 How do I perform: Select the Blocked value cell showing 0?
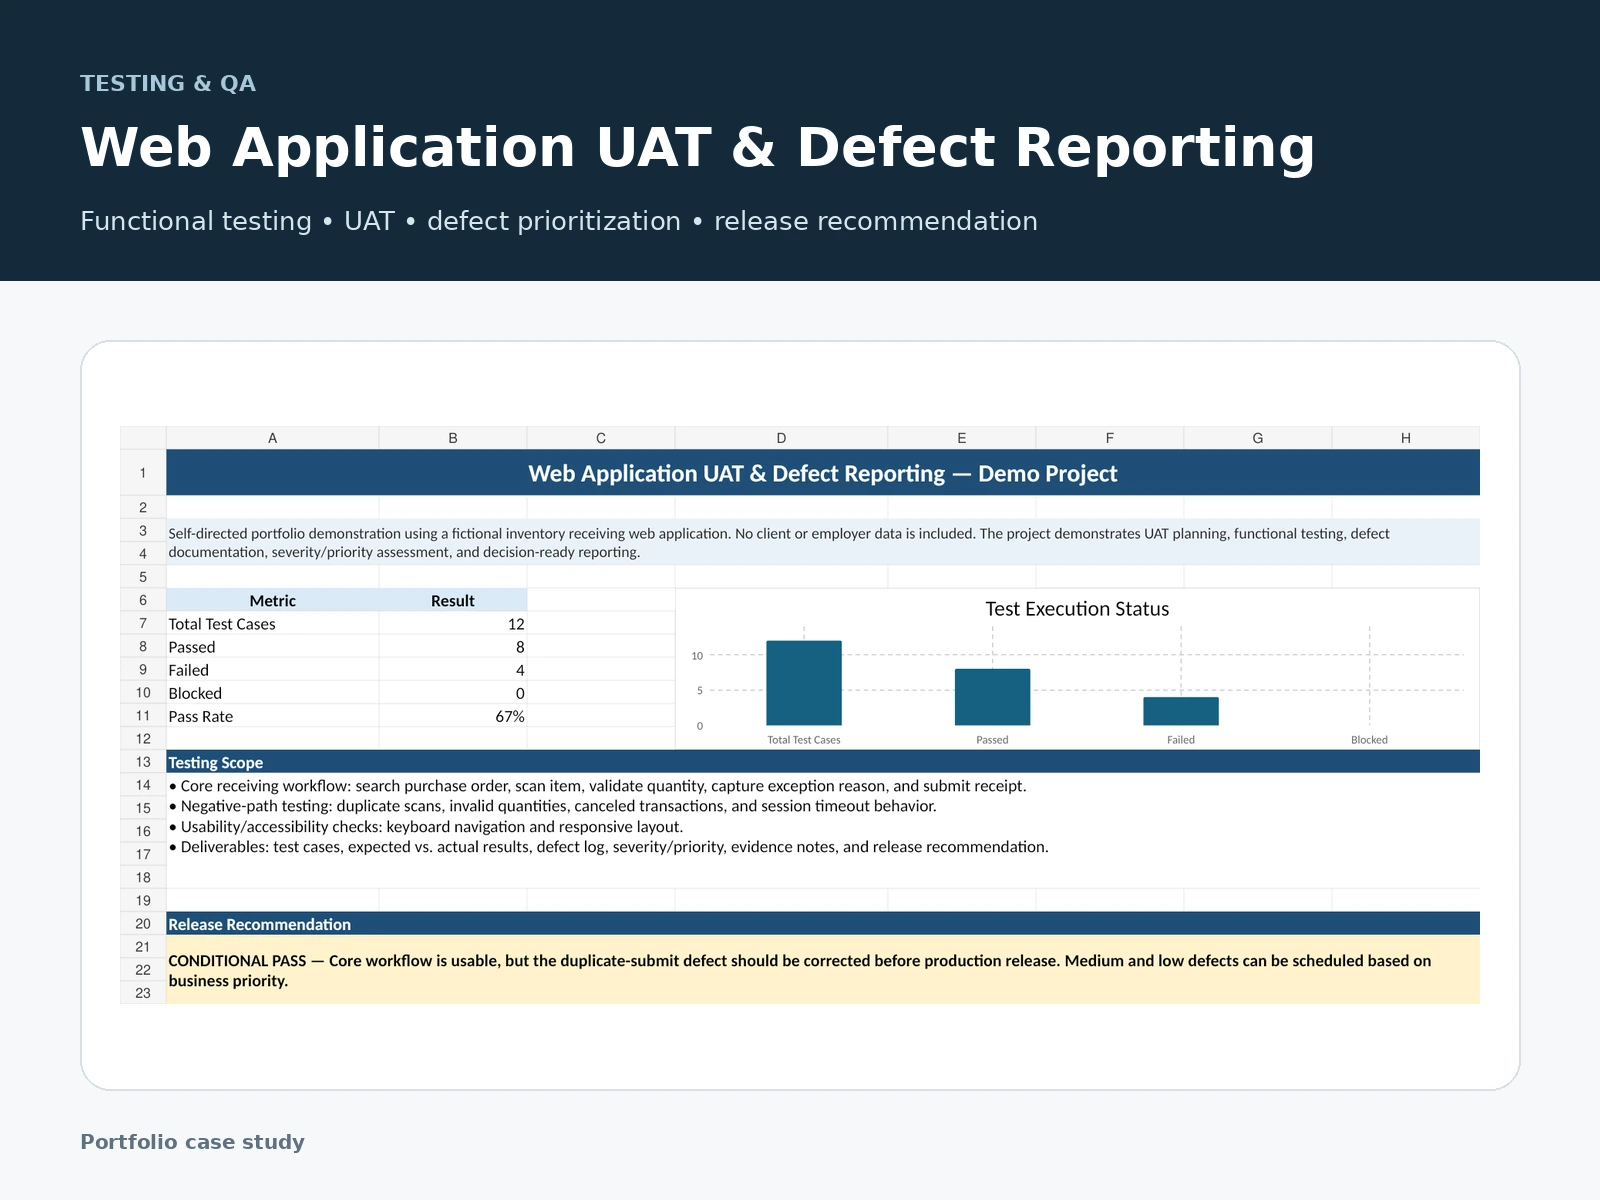click(453, 693)
